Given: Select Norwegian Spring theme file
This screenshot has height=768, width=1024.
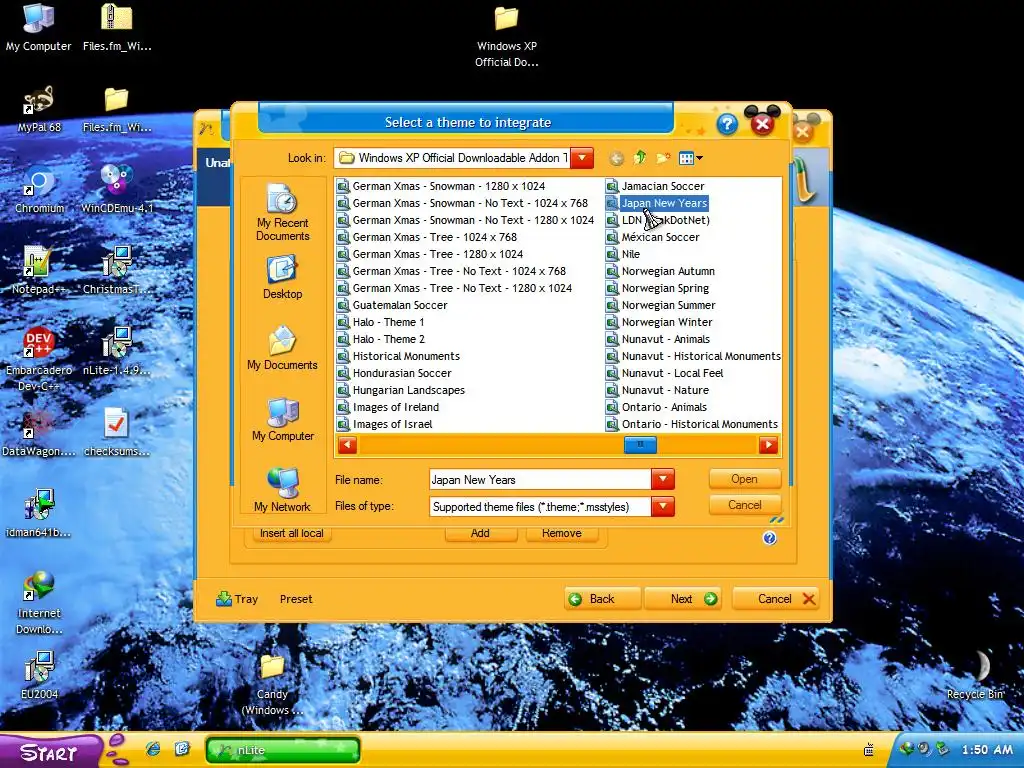Looking at the screenshot, I should [658, 288].
